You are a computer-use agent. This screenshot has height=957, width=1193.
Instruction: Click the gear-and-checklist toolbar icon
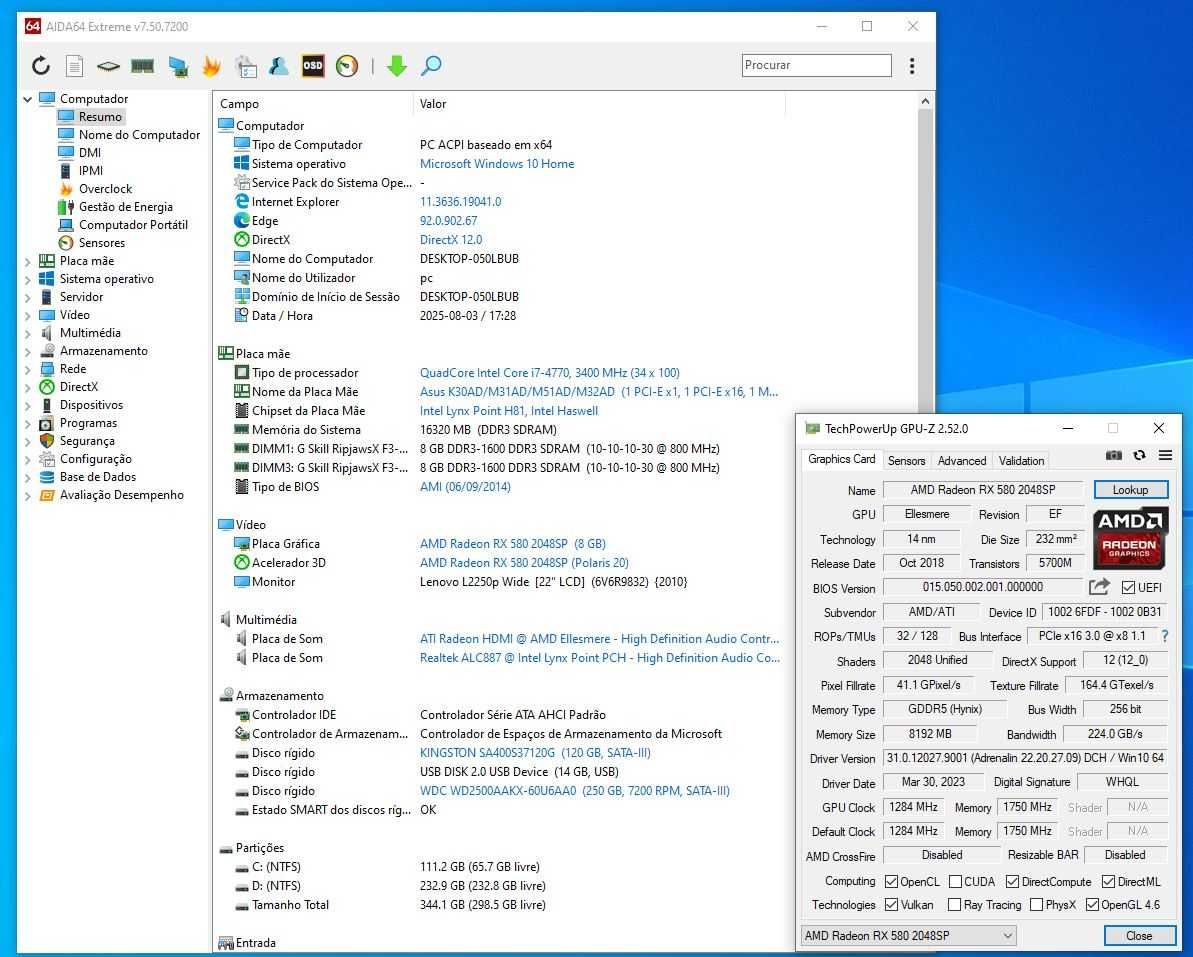tap(246, 66)
